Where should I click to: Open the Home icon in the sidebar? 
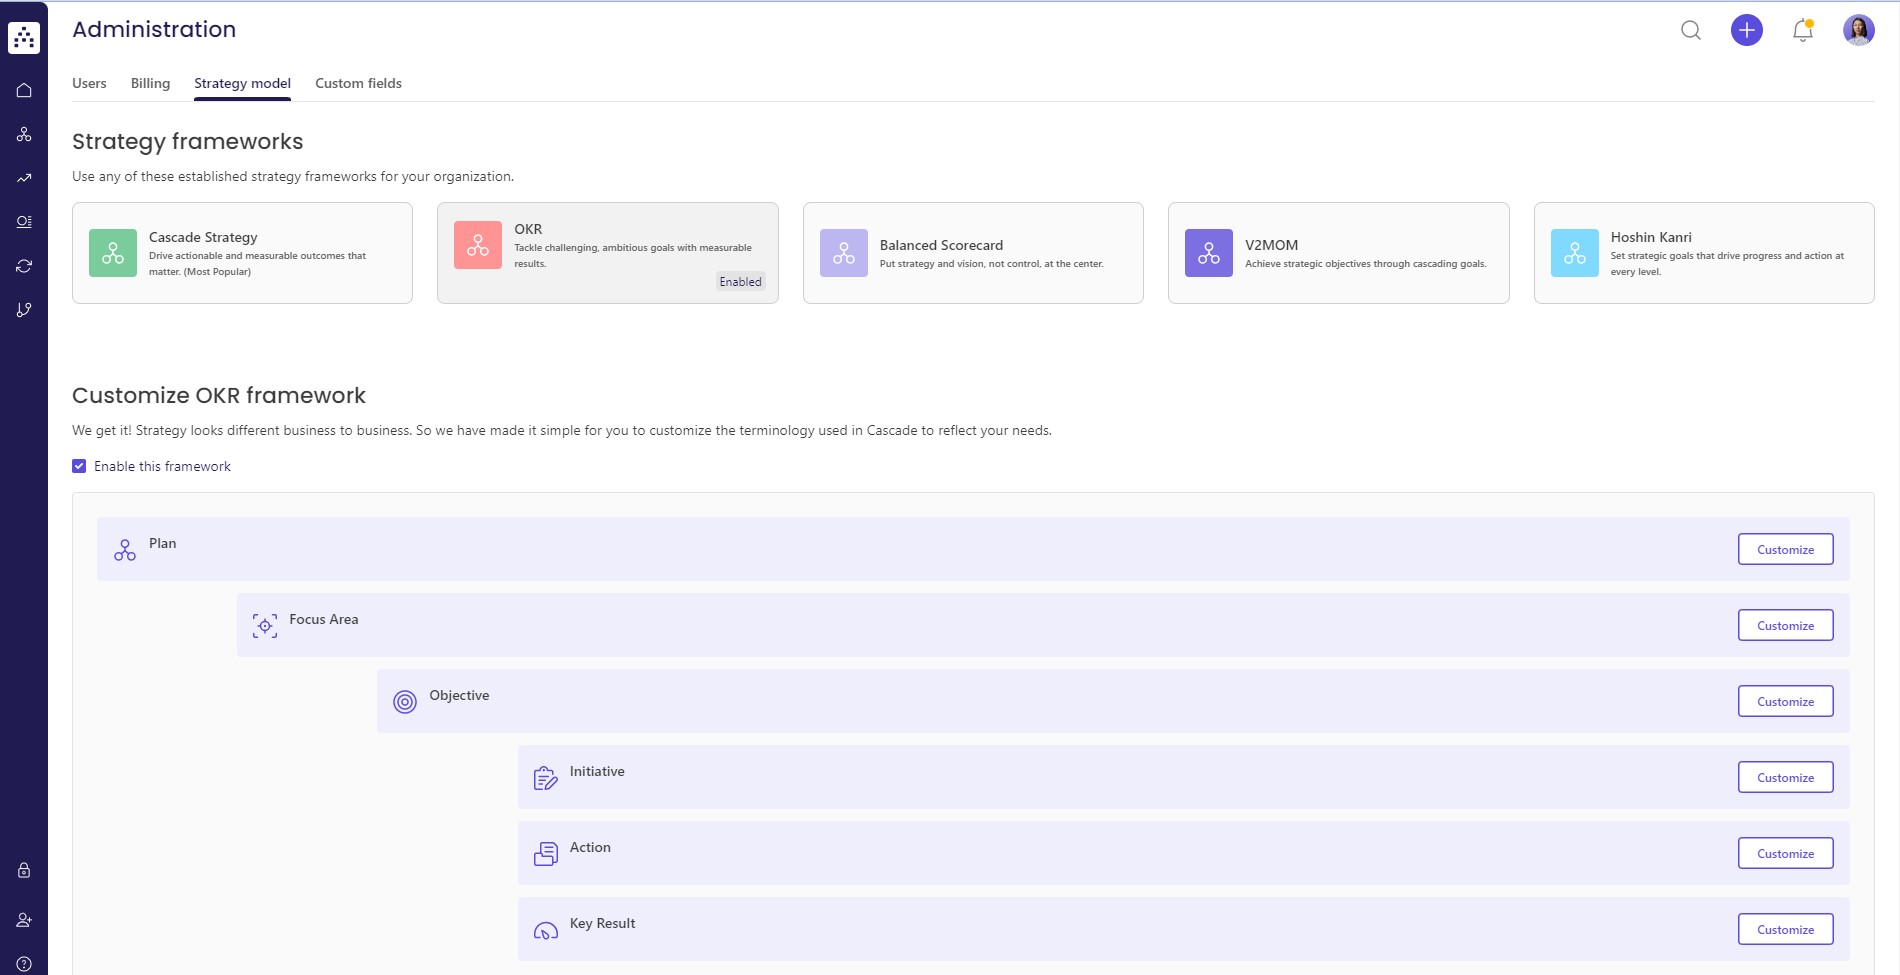(24, 89)
